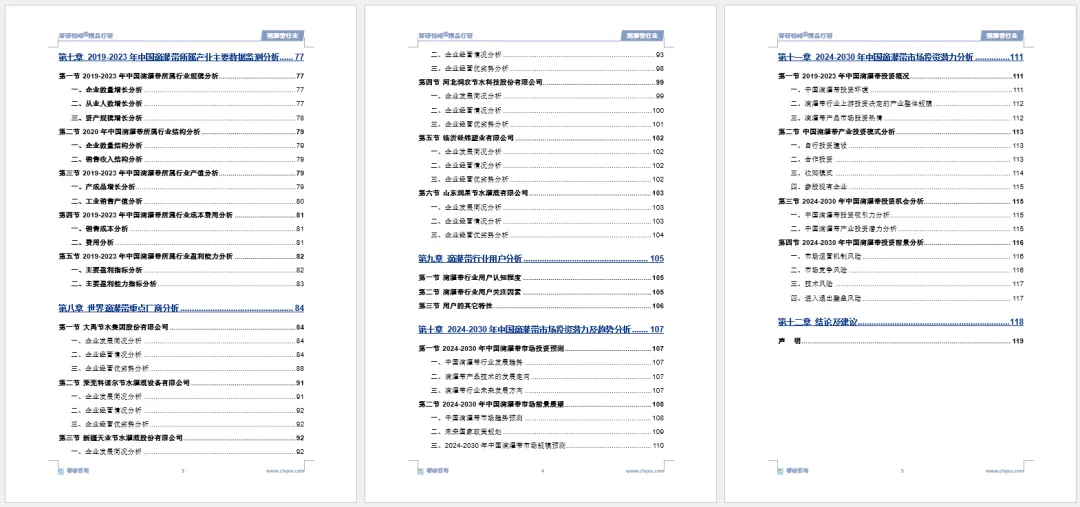Select 三、2024-2030 市场规模预测 entry

548,446
